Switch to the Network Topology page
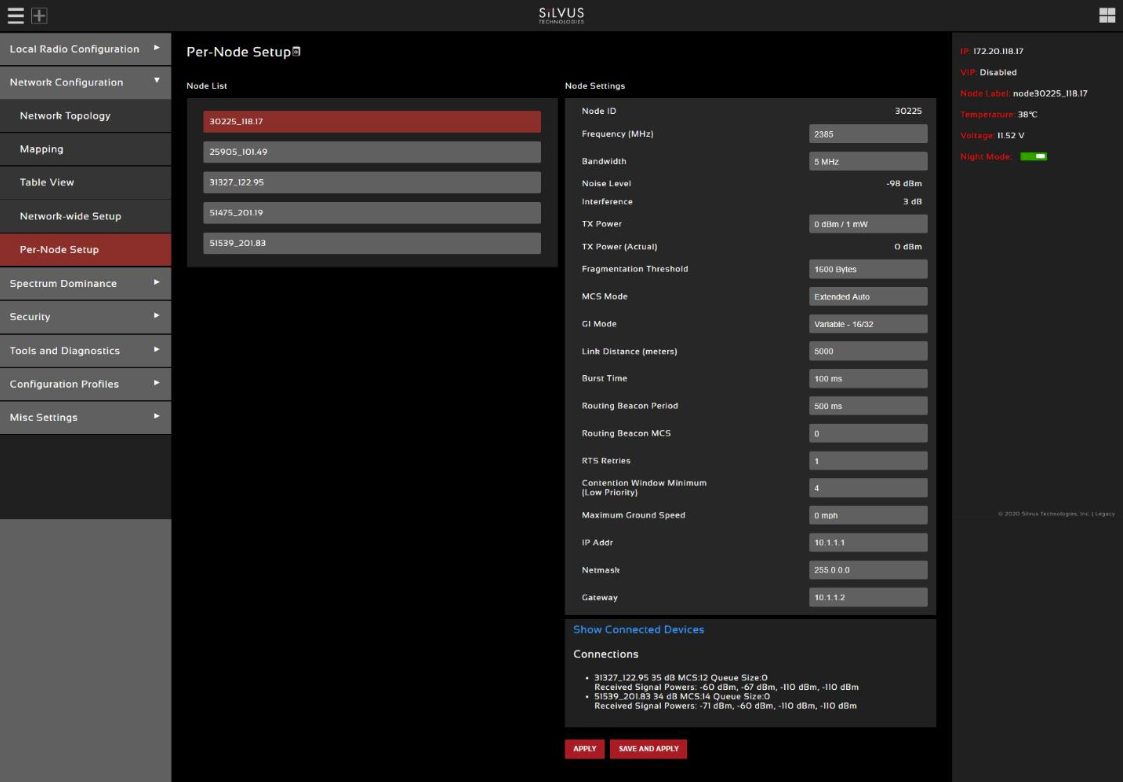This screenshot has width=1123, height=782. pos(86,114)
